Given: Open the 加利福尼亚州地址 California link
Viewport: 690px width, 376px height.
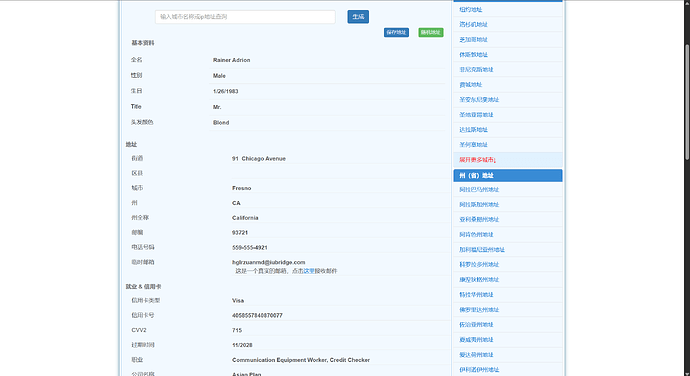Looking at the screenshot, I should point(482,250).
